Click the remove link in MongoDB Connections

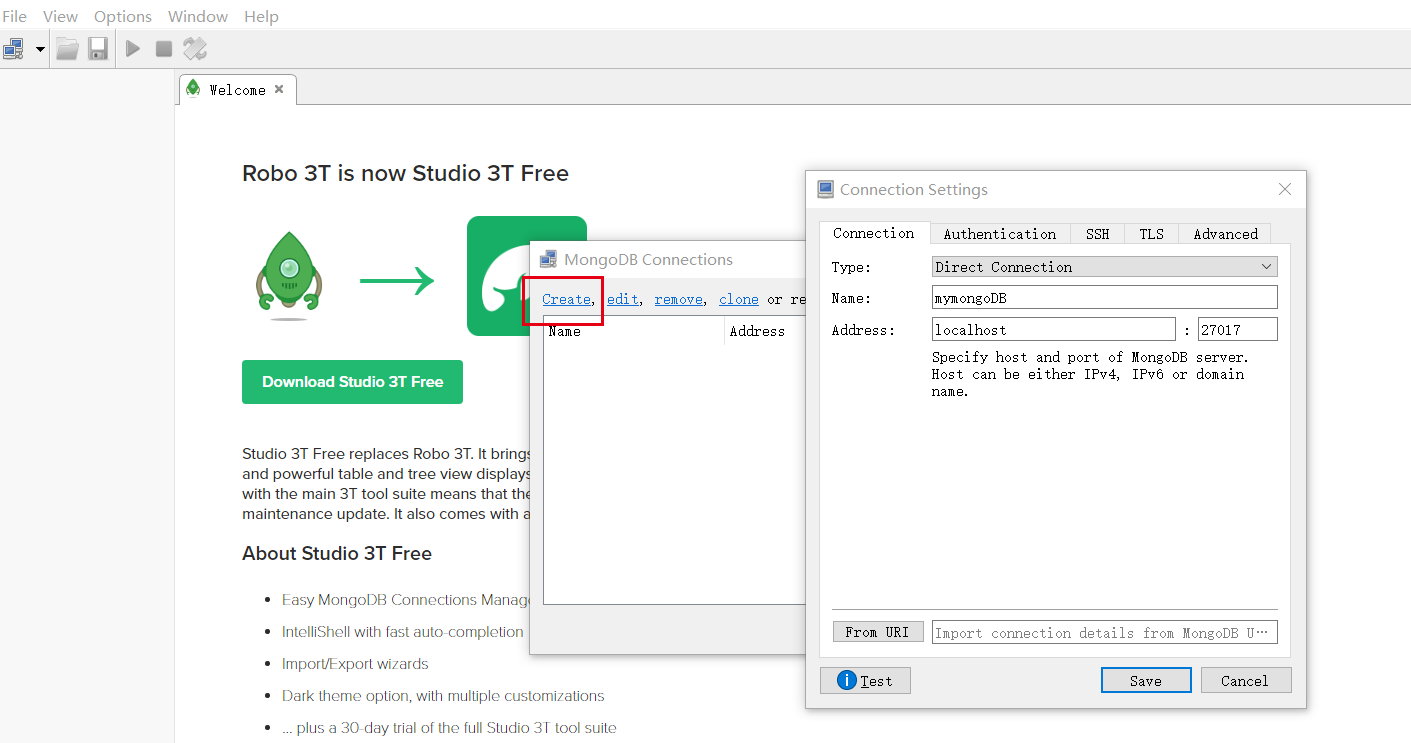click(679, 299)
